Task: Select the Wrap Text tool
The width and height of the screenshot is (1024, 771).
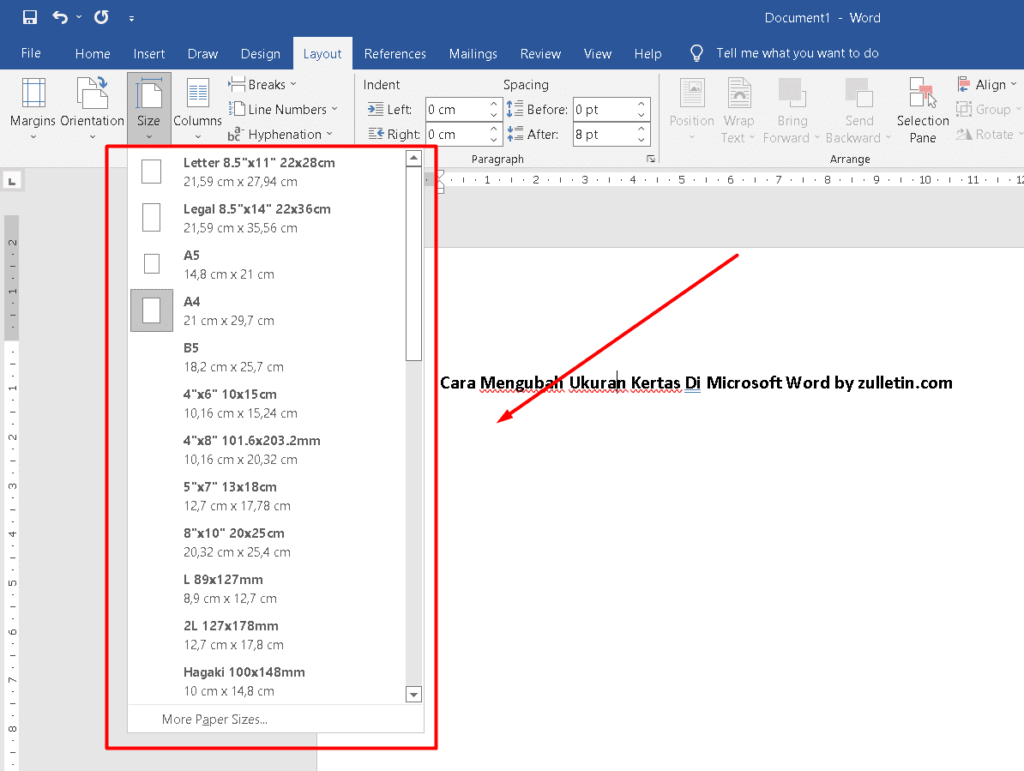Action: pyautogui.click(x=739, y=107)
